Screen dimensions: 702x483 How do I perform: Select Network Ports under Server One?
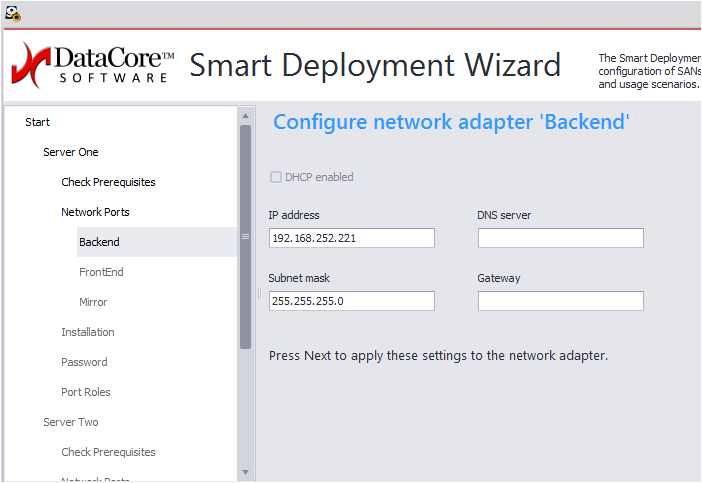click(x=95, y=212)
